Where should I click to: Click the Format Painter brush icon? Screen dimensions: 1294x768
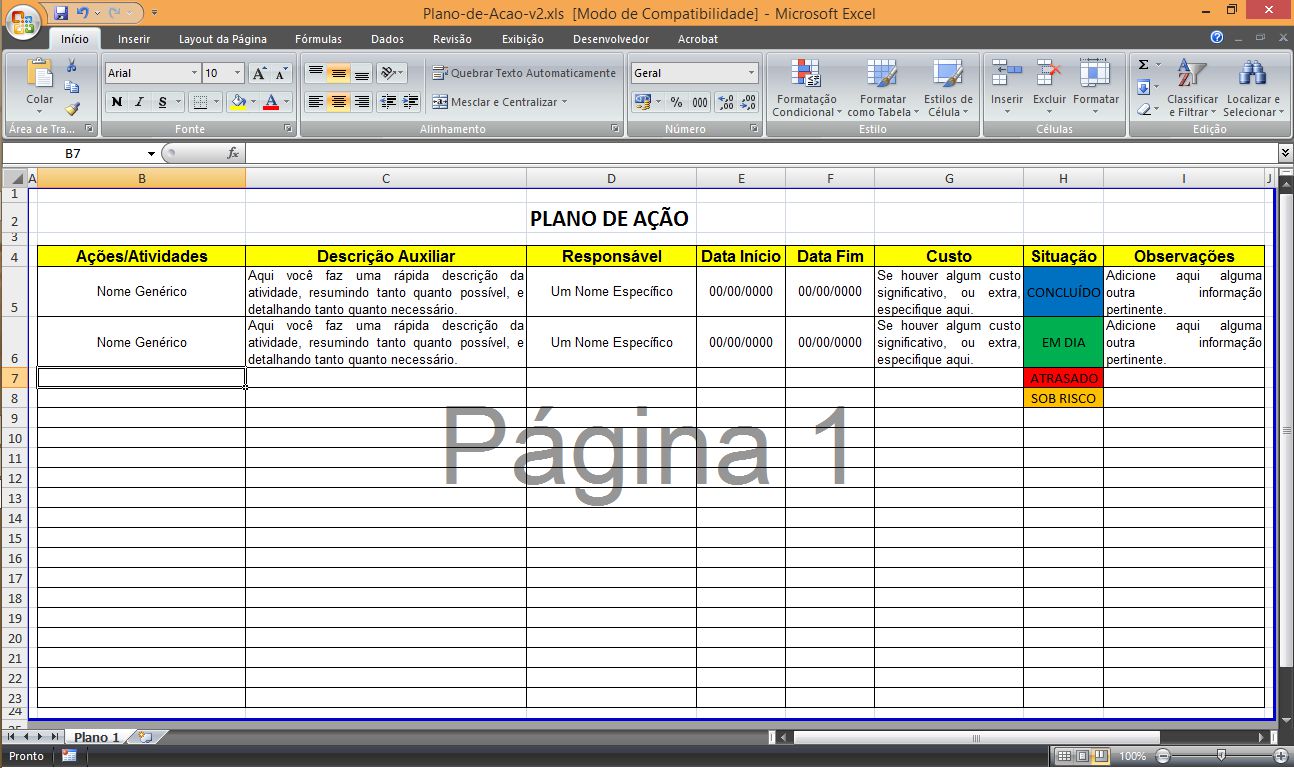[x=72, y=109]
